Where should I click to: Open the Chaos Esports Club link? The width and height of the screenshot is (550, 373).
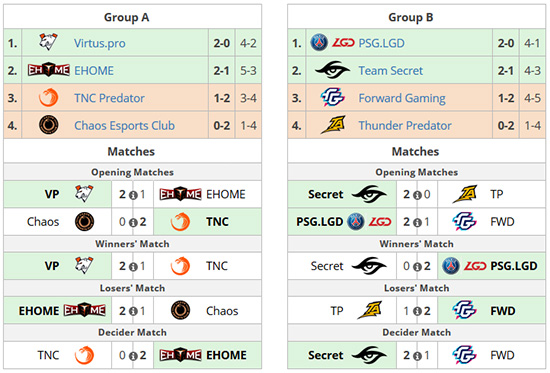pos(124,125)
